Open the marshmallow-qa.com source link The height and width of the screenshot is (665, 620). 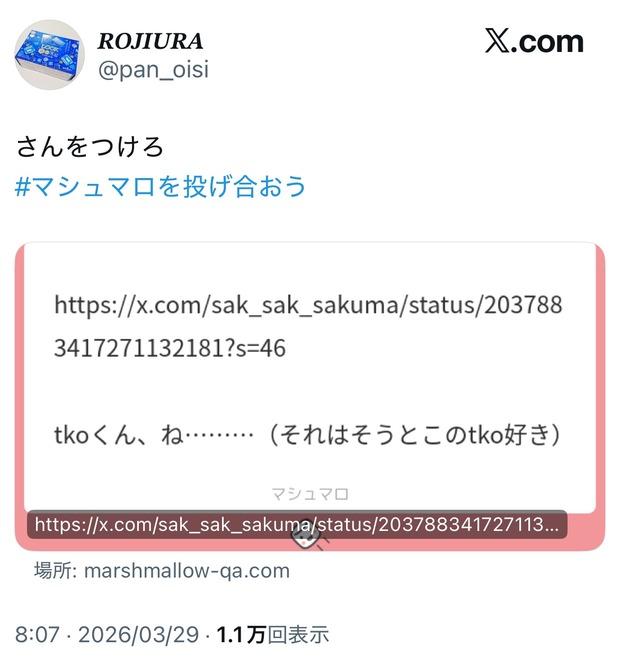tap(187, 571)
